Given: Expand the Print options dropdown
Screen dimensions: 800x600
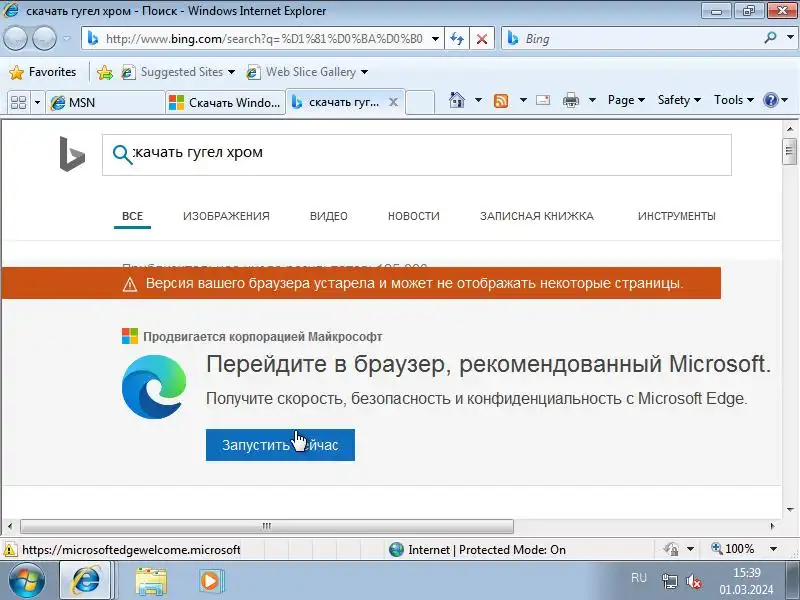Looking at the screenshot, I should point(592,100).
